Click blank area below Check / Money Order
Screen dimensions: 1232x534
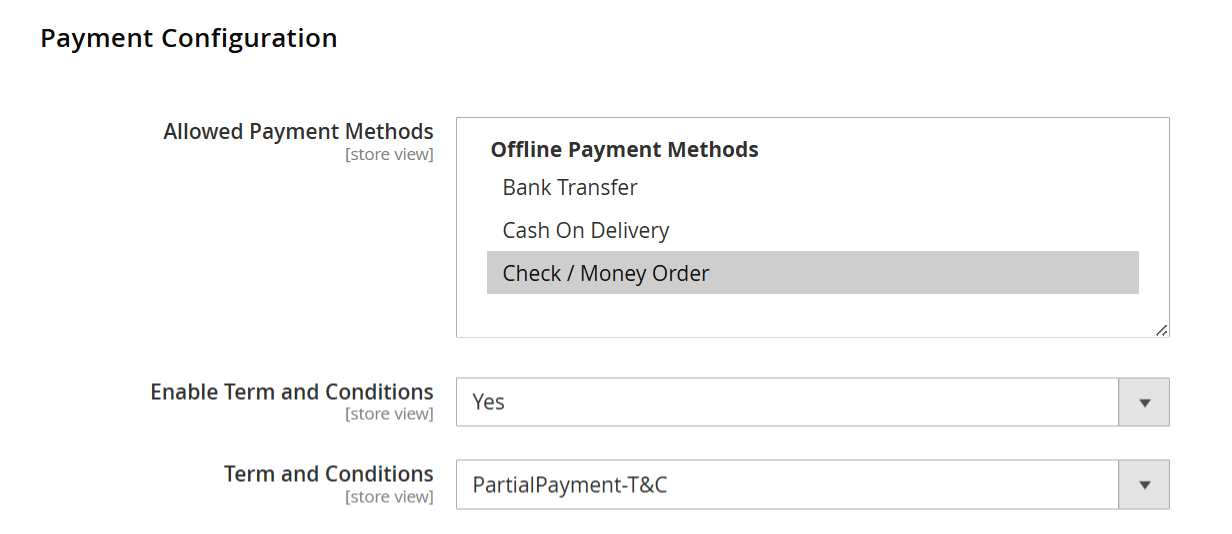point(812,314)
